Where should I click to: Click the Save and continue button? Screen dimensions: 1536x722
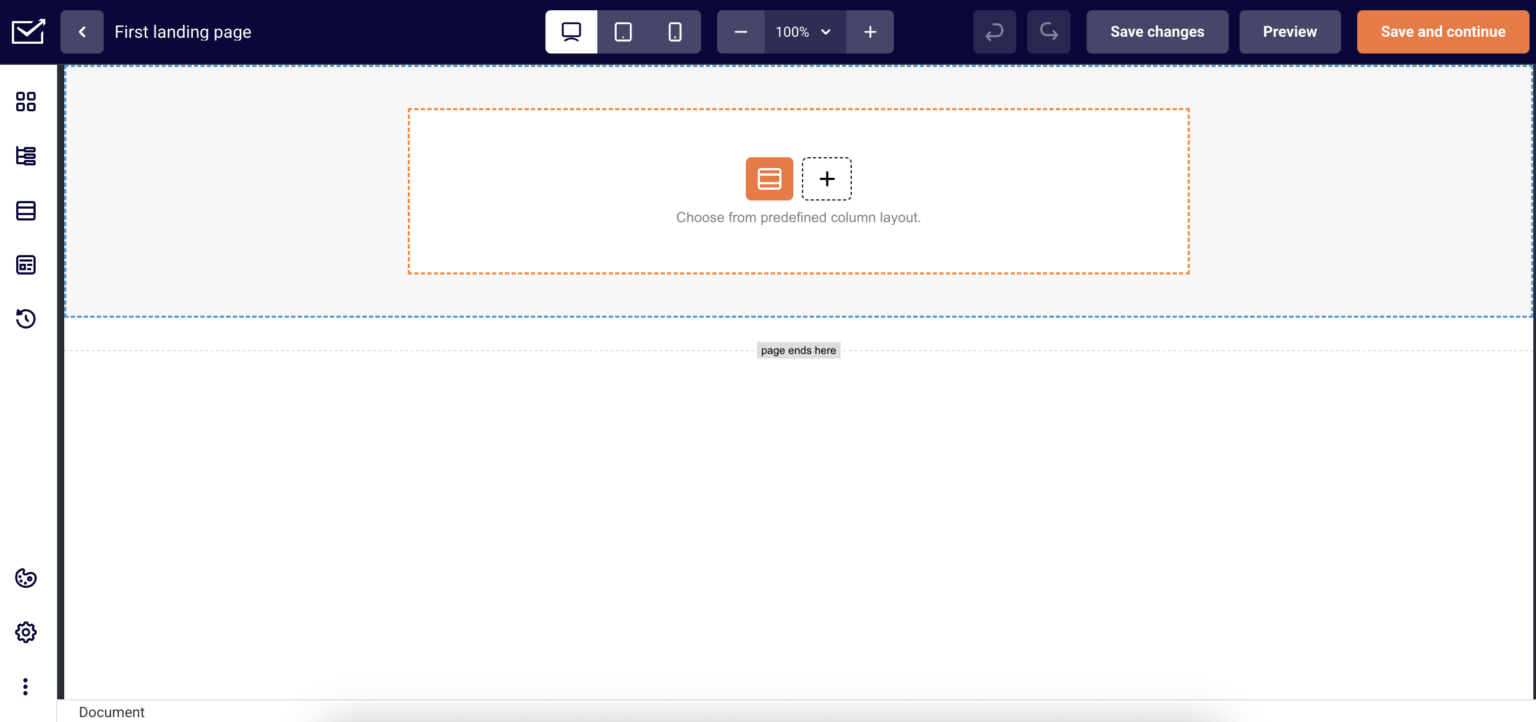[1442, 31]
